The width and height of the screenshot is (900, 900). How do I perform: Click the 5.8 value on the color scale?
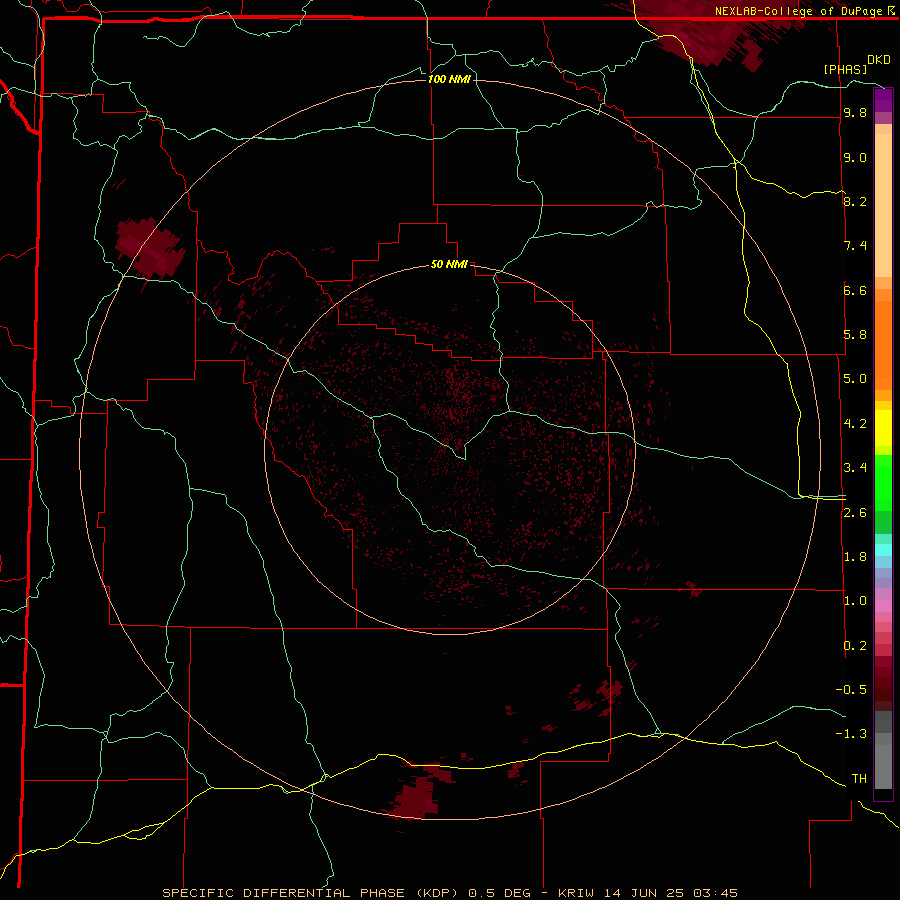[855, 335]
